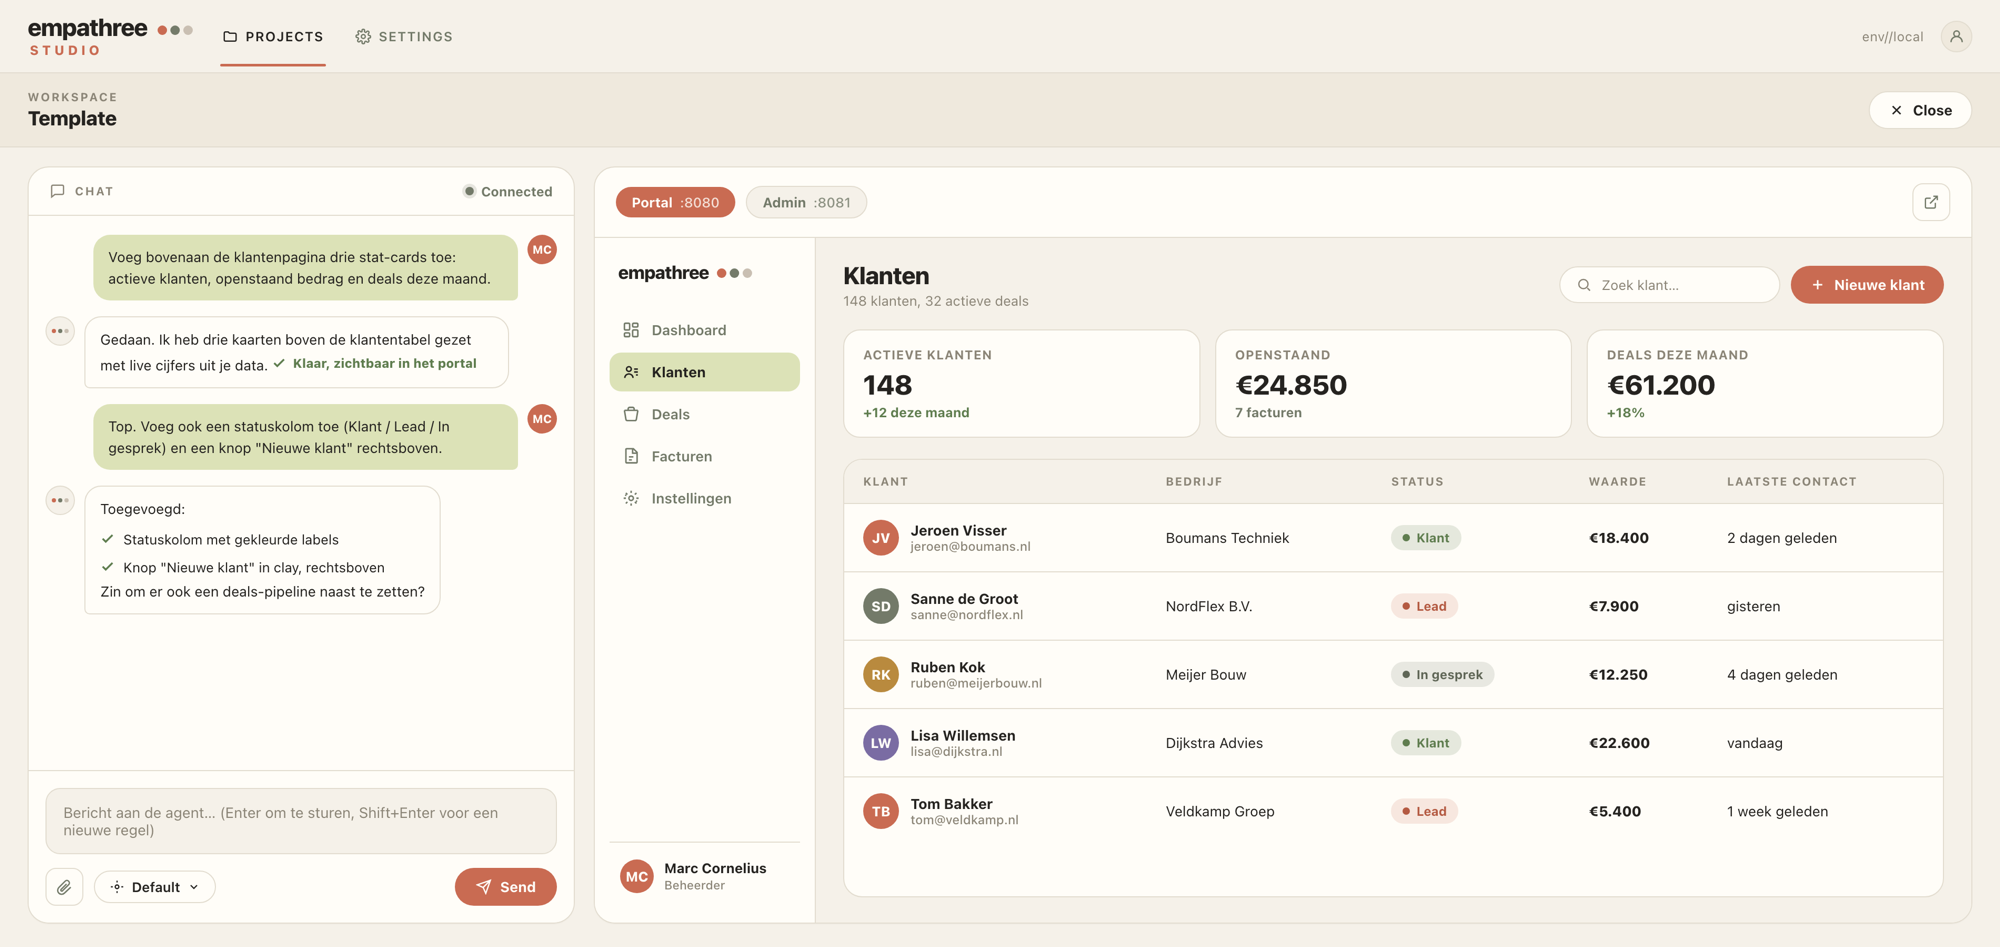Viewport: 2000px width, 947px height.
Task: Click the Zoek klant search field
Action: tap(1669, 285)
